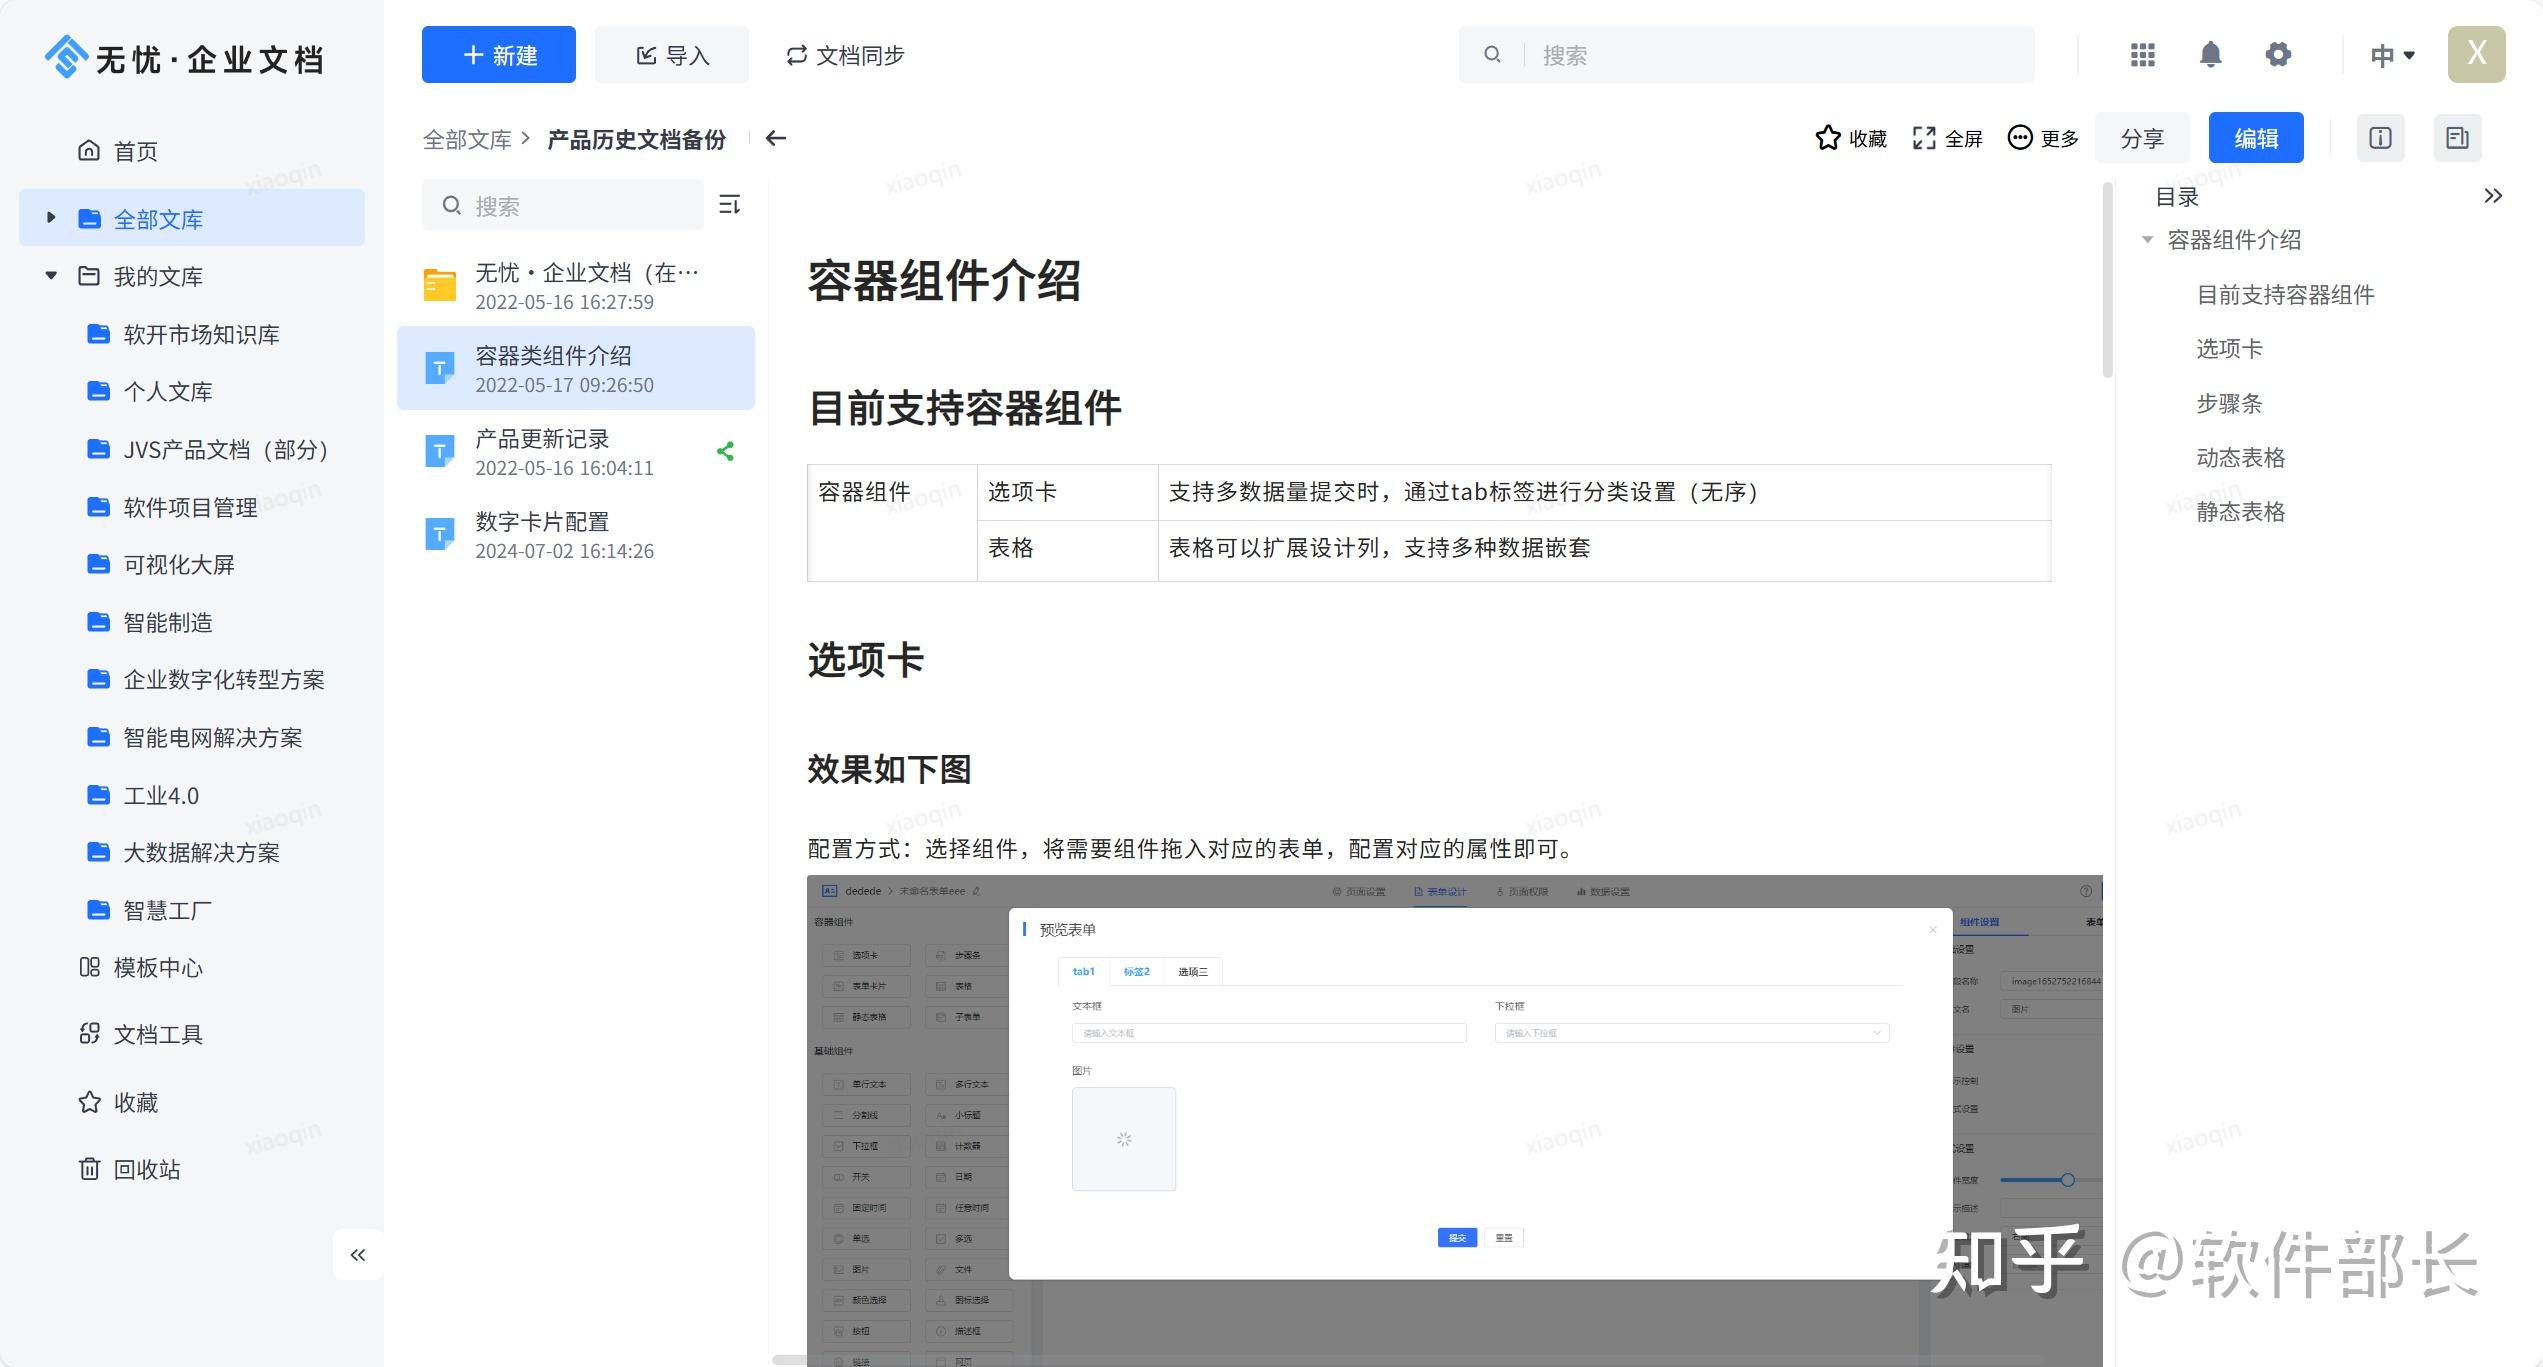Click the green share icon on 产品更新记录
Screen dimensions: 2543x1367
pyautogui.click(x=726, y=452)
